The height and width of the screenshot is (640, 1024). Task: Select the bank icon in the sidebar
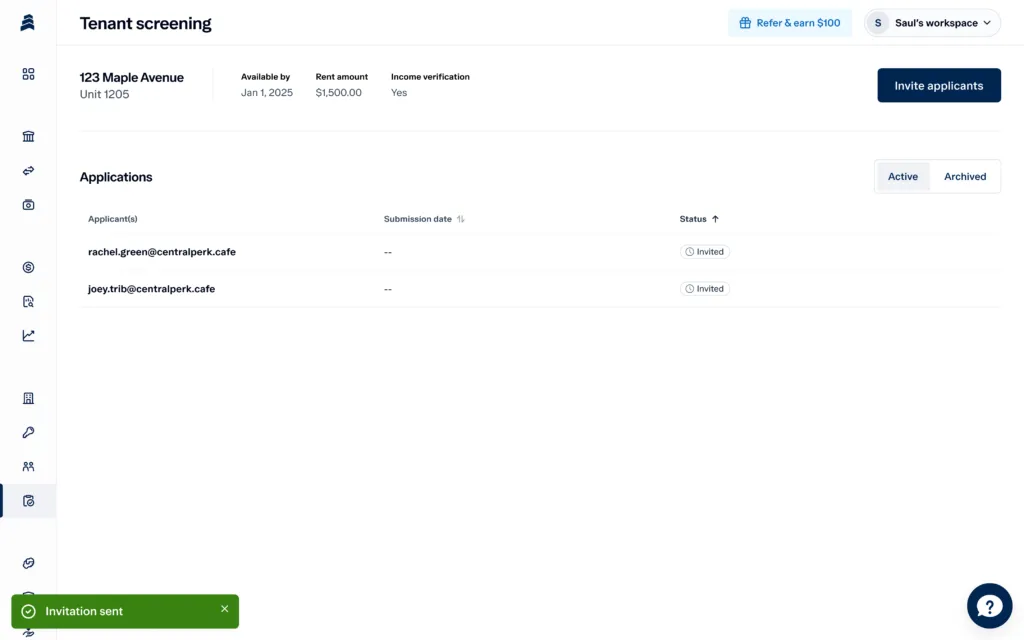coord(27,136)
